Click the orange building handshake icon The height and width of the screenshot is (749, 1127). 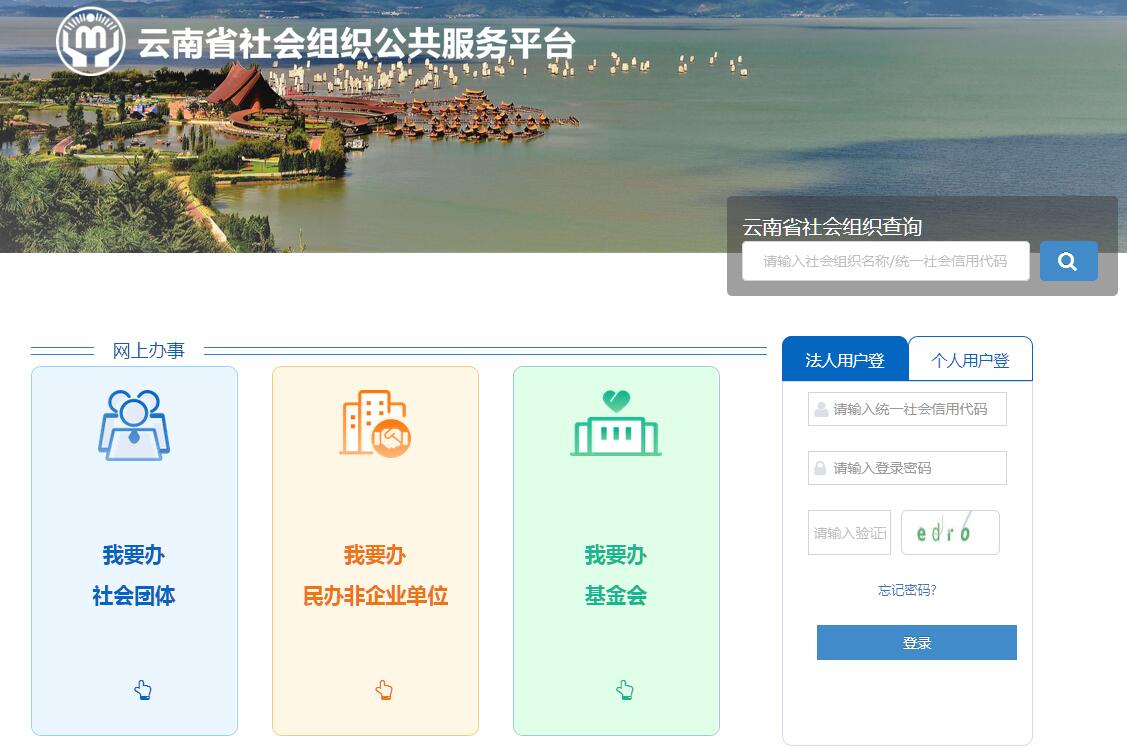point(375,423)
